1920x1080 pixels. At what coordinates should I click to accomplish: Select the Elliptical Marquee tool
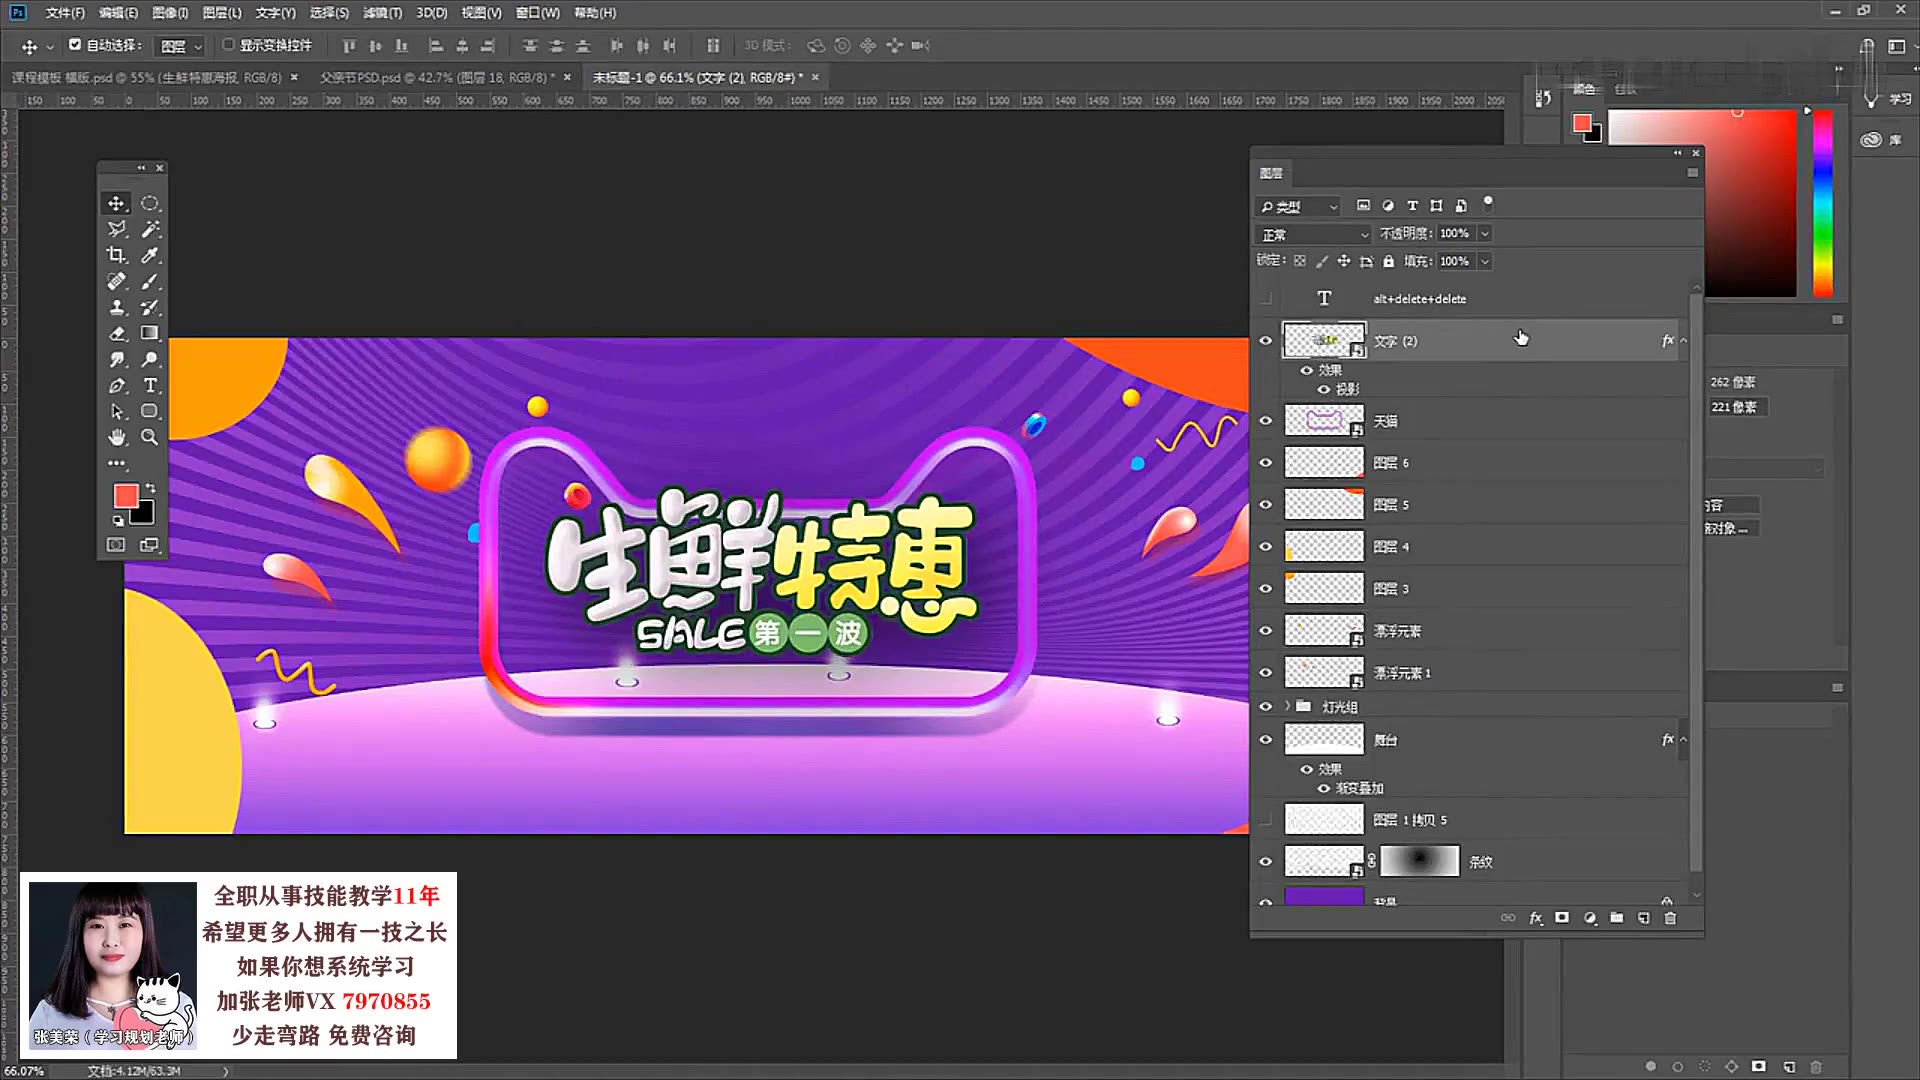click(150, 203)
